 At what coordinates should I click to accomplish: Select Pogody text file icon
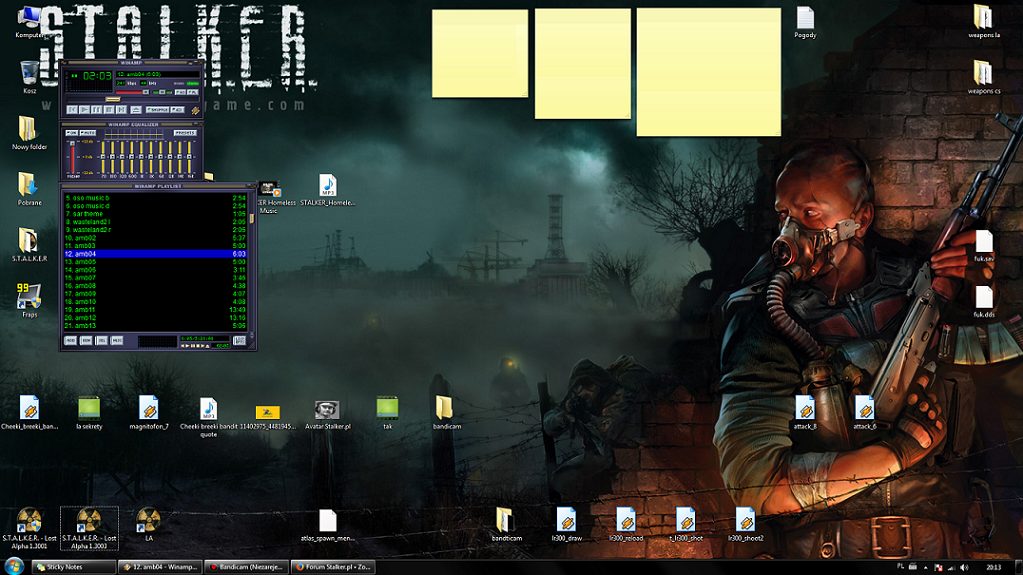(805, 22)
